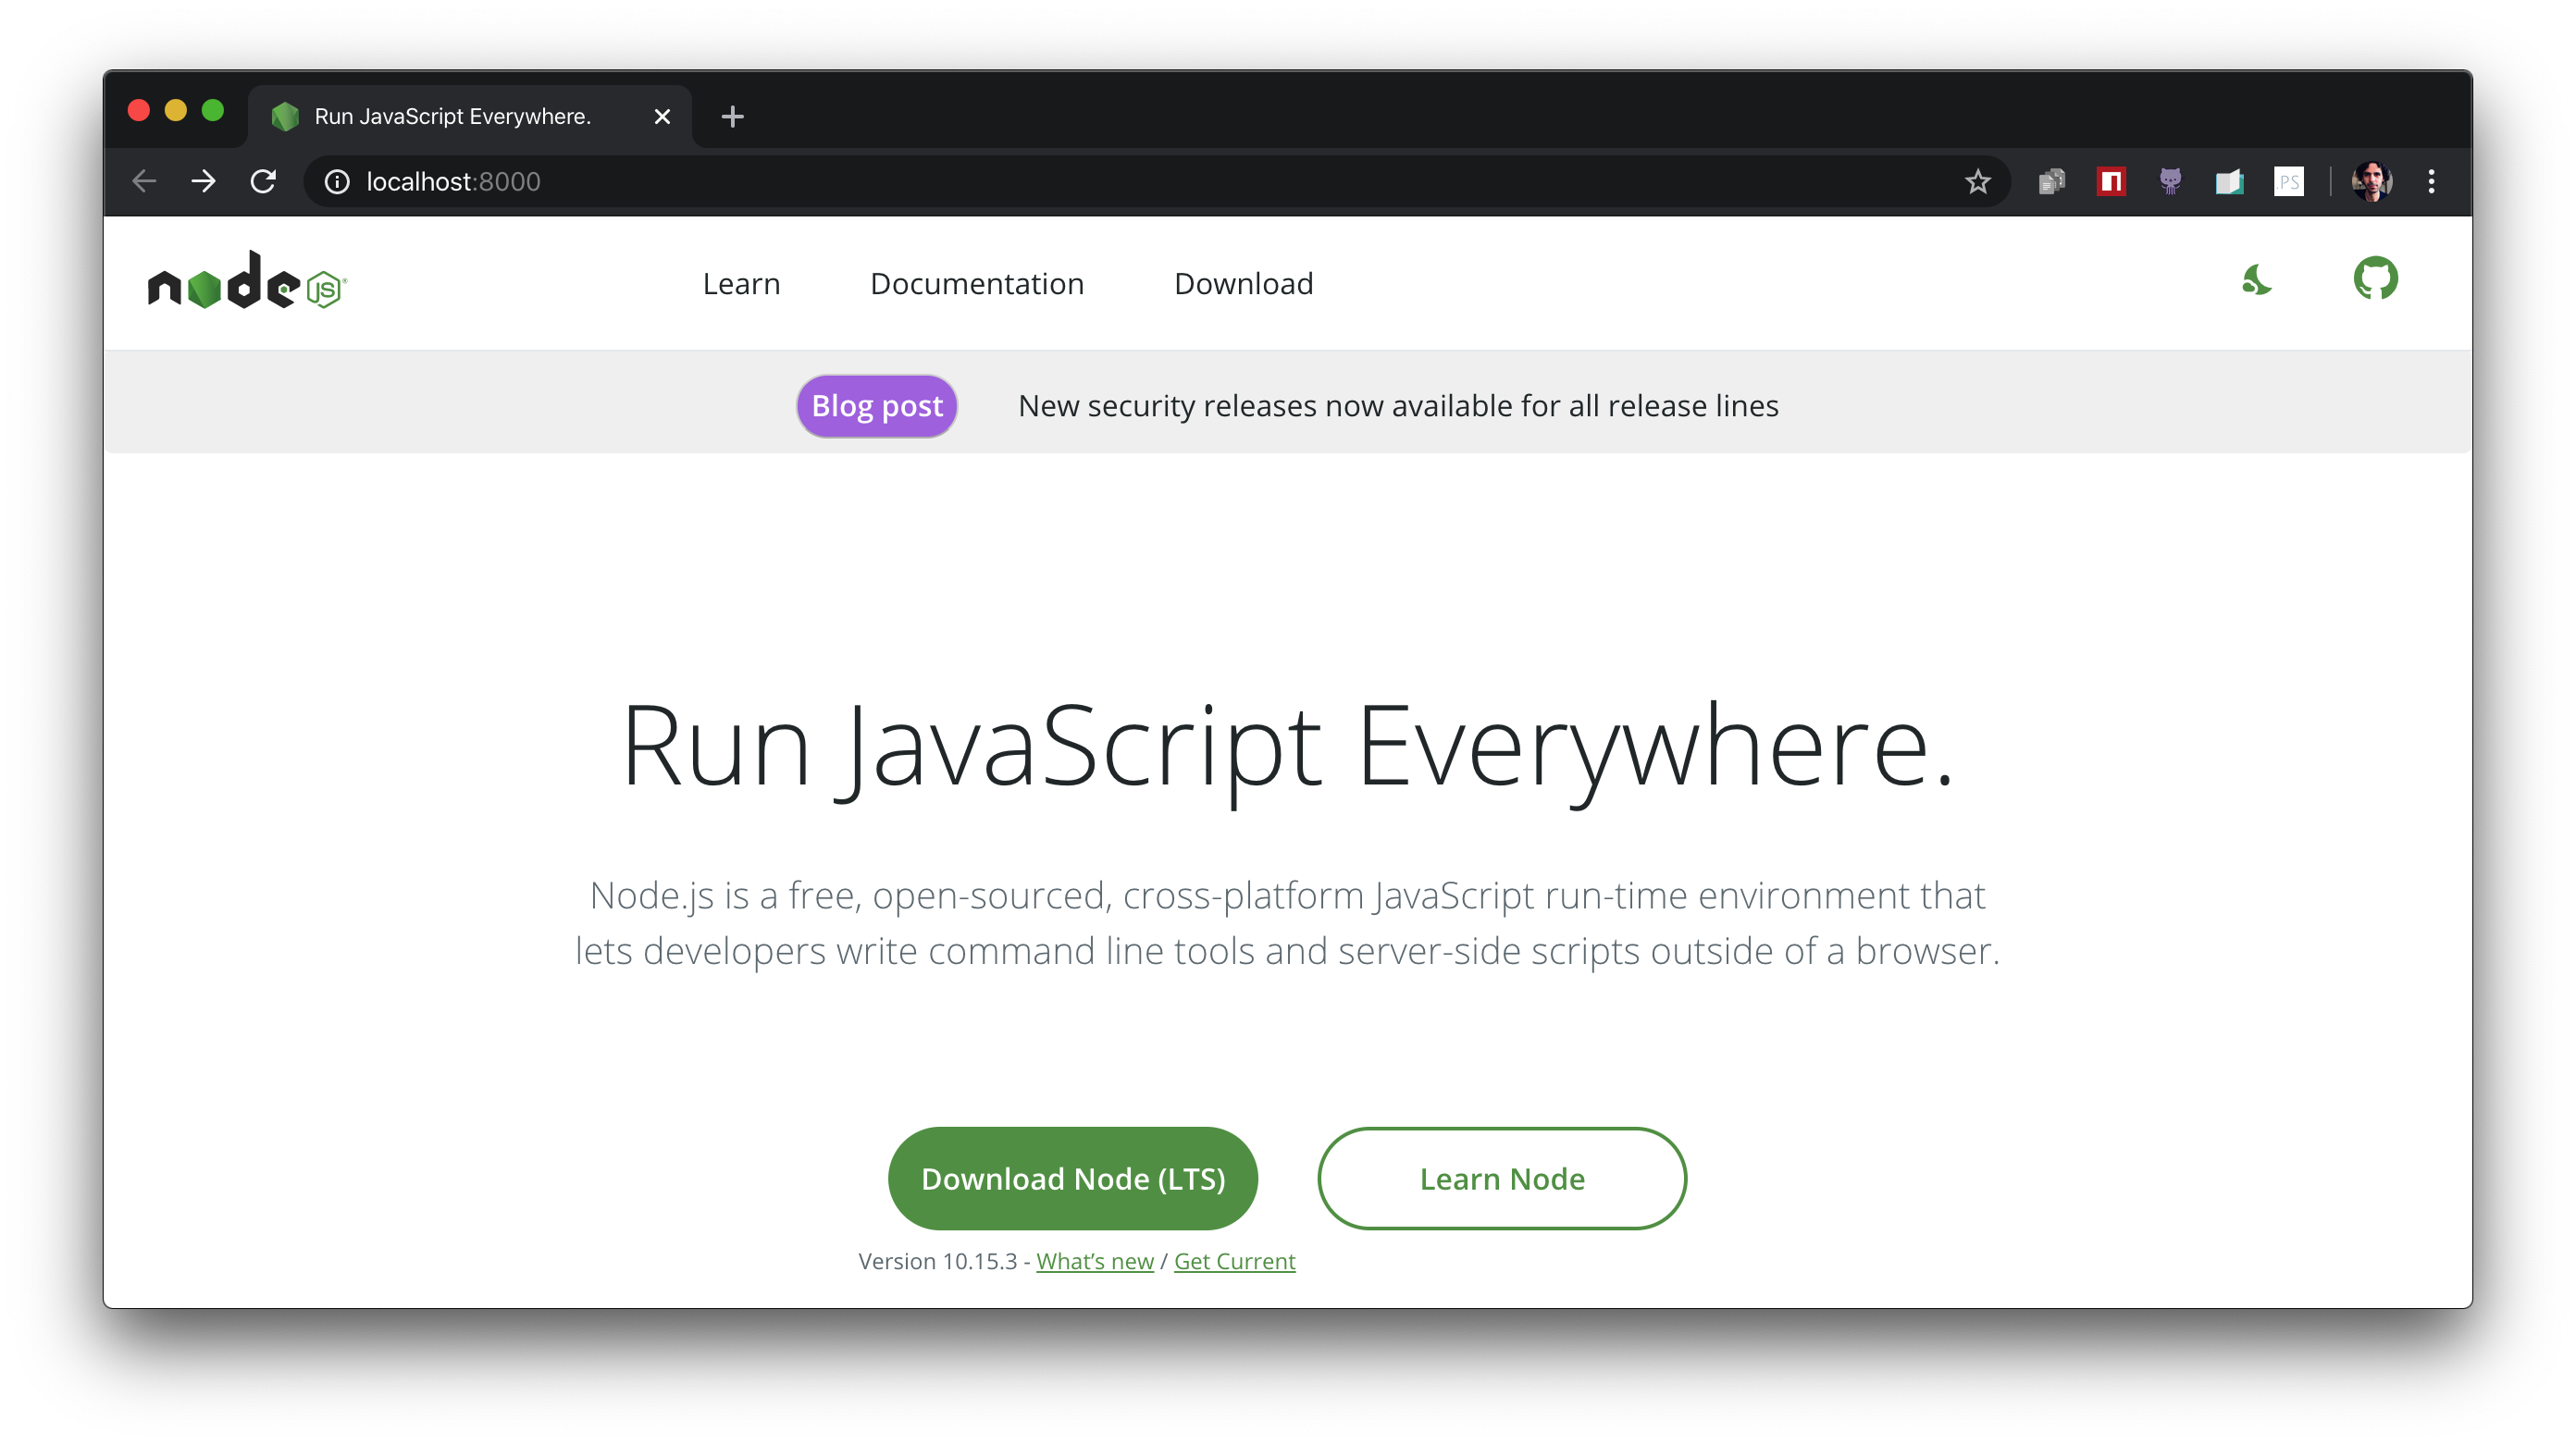The width and height of the screenshot is (2576, 1445).
Task: Open the Download navigation item
Action: 1243,283
